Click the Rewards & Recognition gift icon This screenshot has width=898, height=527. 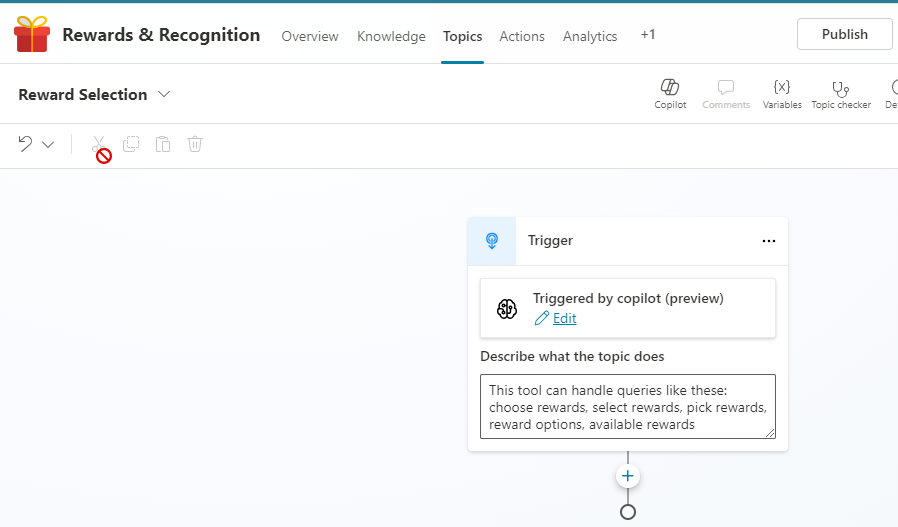pos(32,35)
